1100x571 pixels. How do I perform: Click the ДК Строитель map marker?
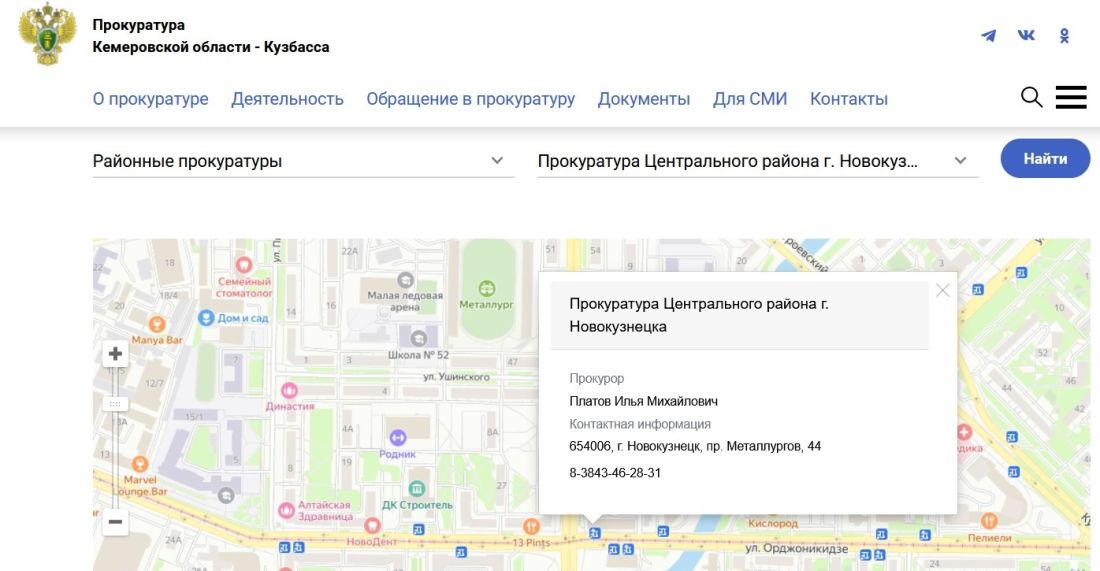pos(418,487)
